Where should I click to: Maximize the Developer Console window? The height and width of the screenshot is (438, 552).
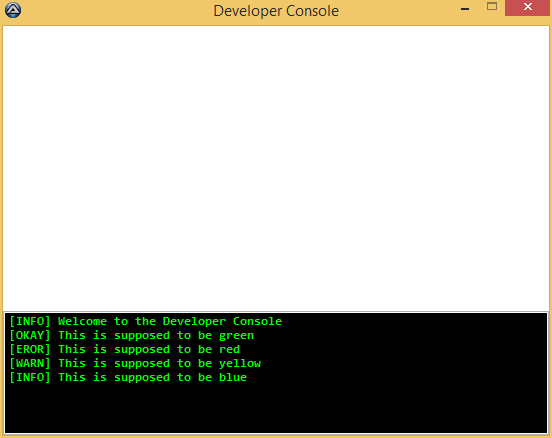click(492, 7)
